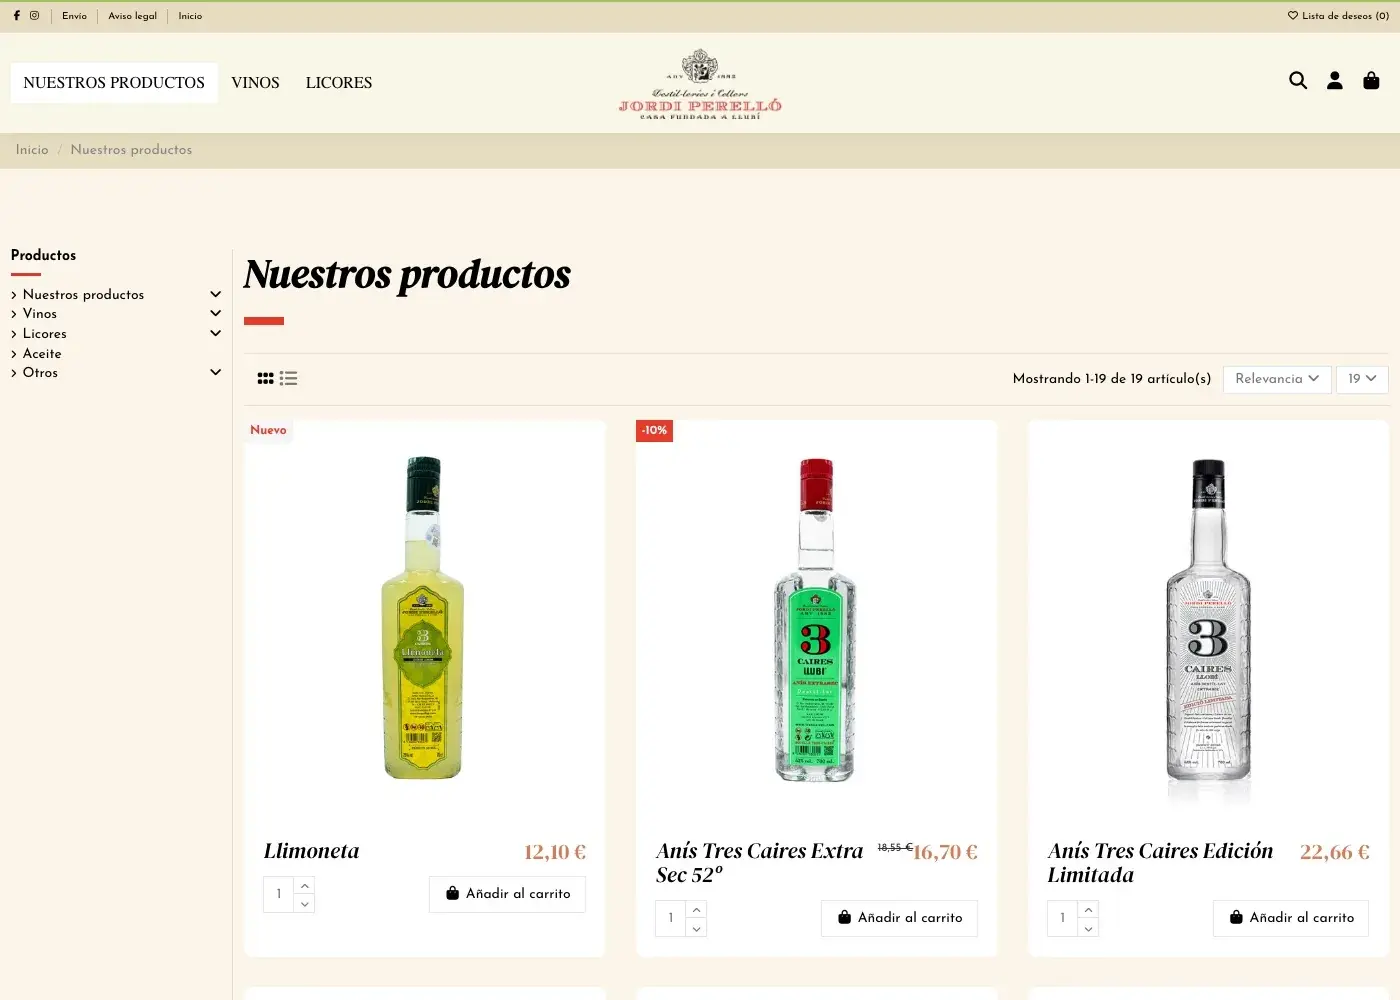Image resolution: width=1400 pixels, height=1000 pixels.
Task: Select Licores sidebar category
Action: [x=45, y=334]
